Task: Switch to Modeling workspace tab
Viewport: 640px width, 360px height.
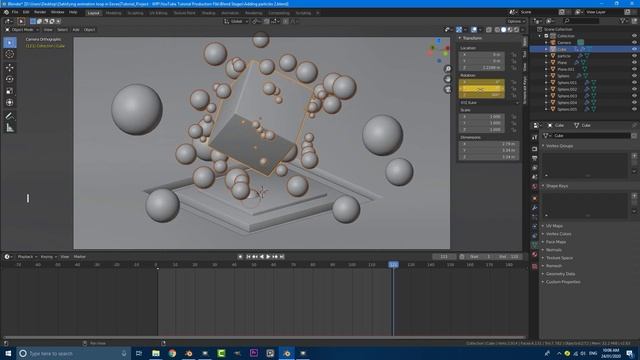Action: pyautogui.click(x=113, y=13)
